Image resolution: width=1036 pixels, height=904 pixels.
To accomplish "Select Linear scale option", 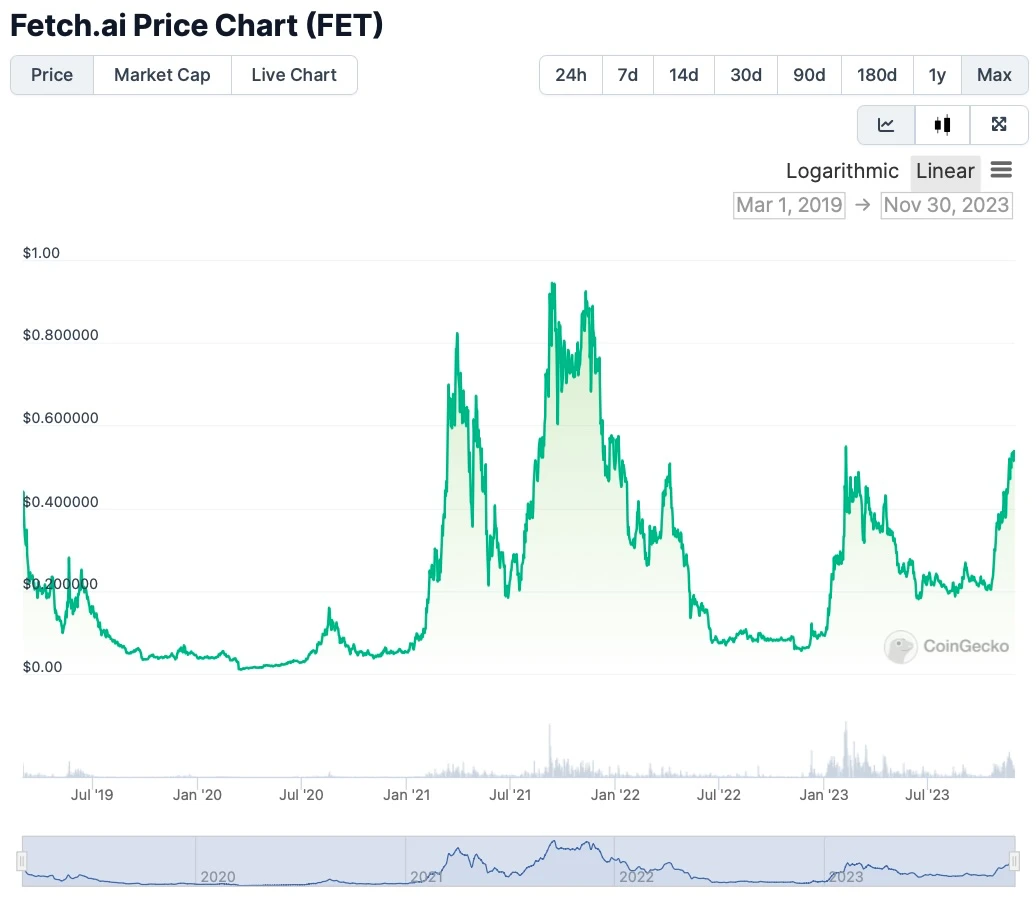I will click(944, 171).
